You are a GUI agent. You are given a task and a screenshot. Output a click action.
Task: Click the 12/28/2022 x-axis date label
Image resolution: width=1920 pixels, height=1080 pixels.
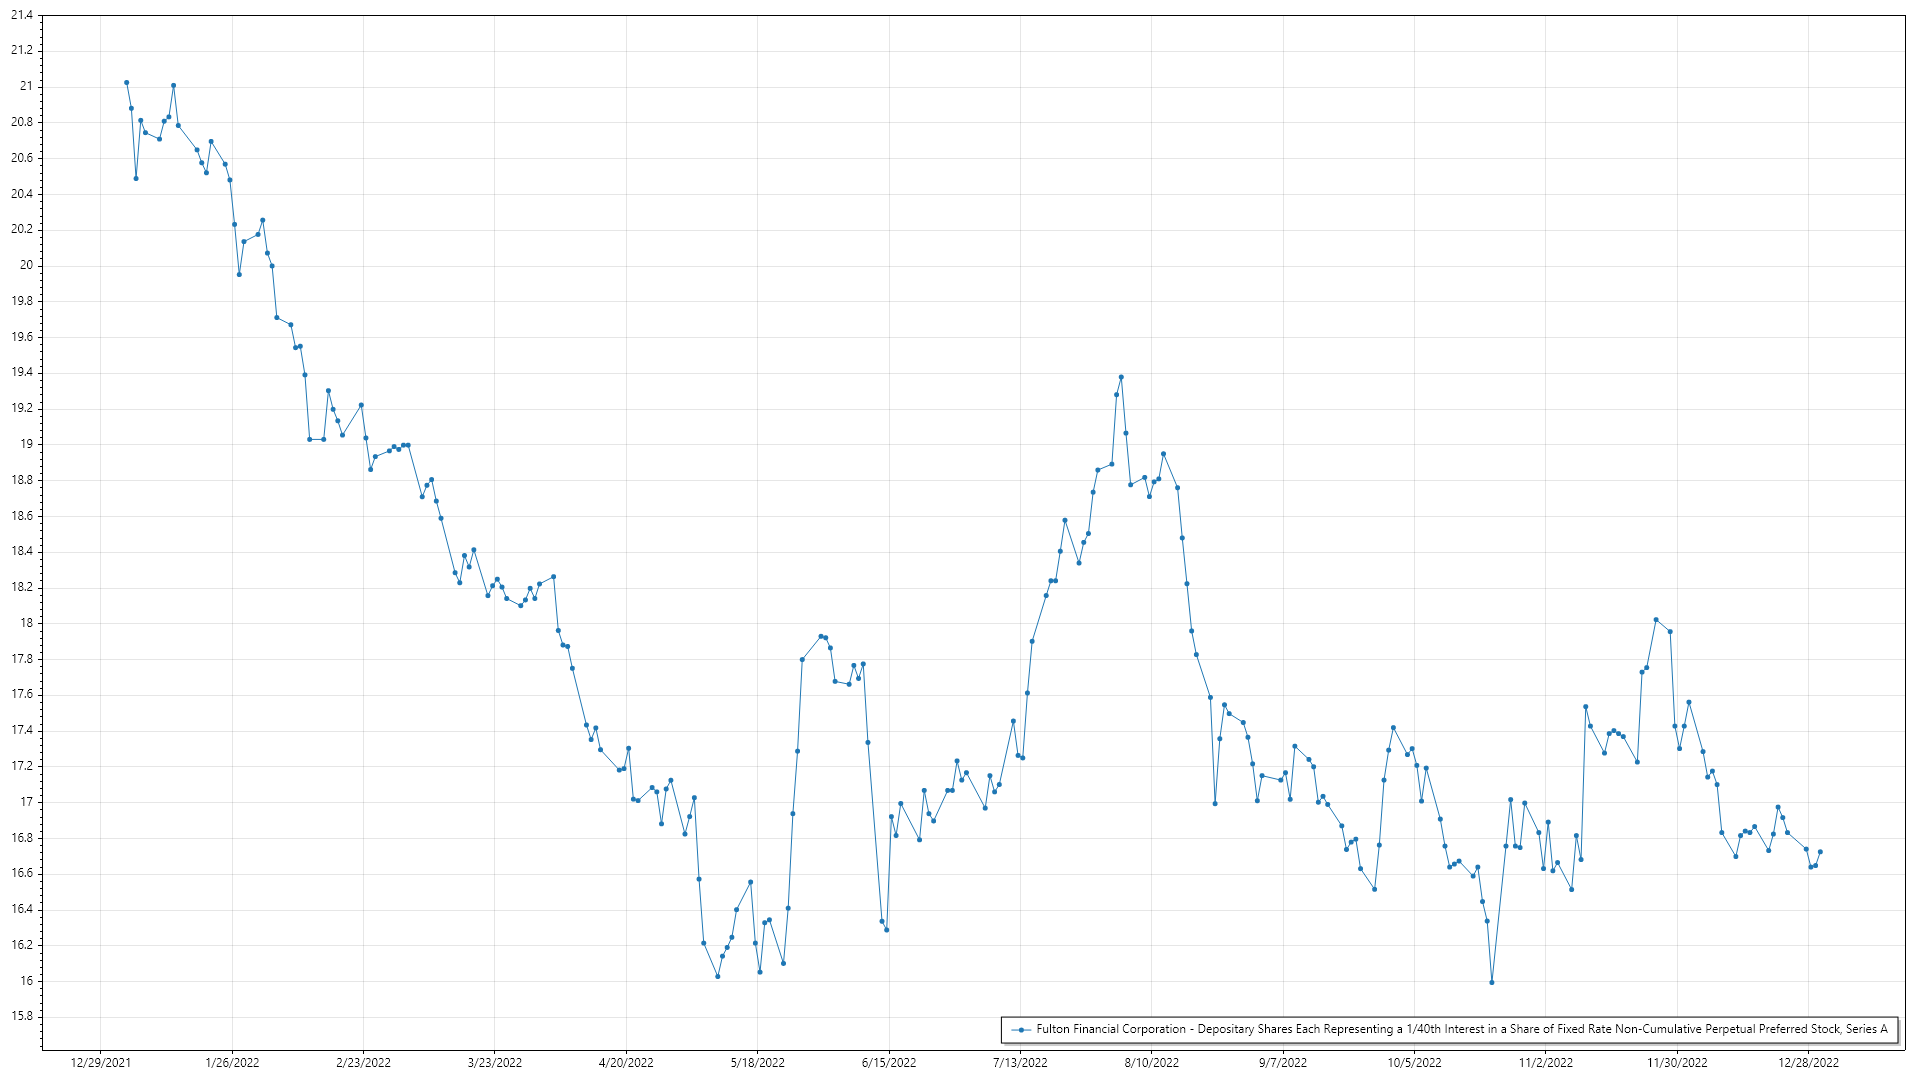[x=1808, y=1062]
